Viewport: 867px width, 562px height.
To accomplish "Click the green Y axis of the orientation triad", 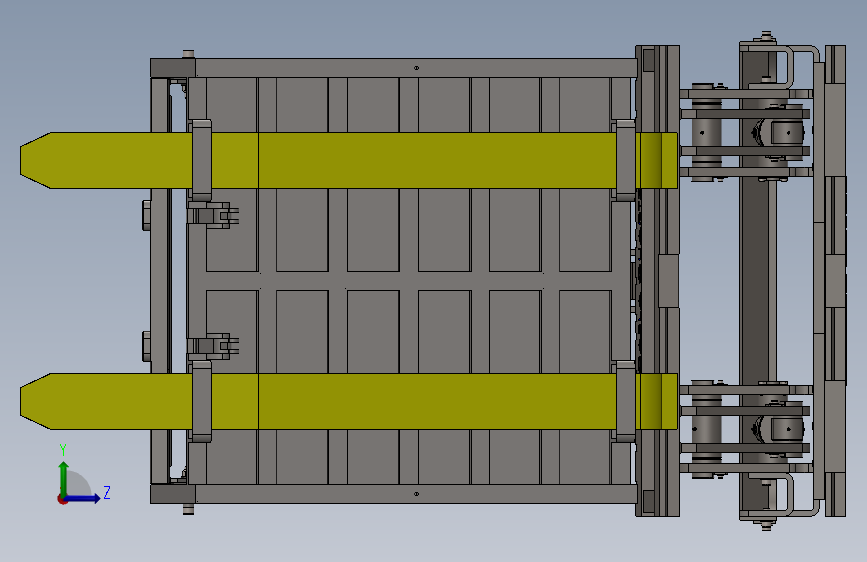I will tap(64, 479).
